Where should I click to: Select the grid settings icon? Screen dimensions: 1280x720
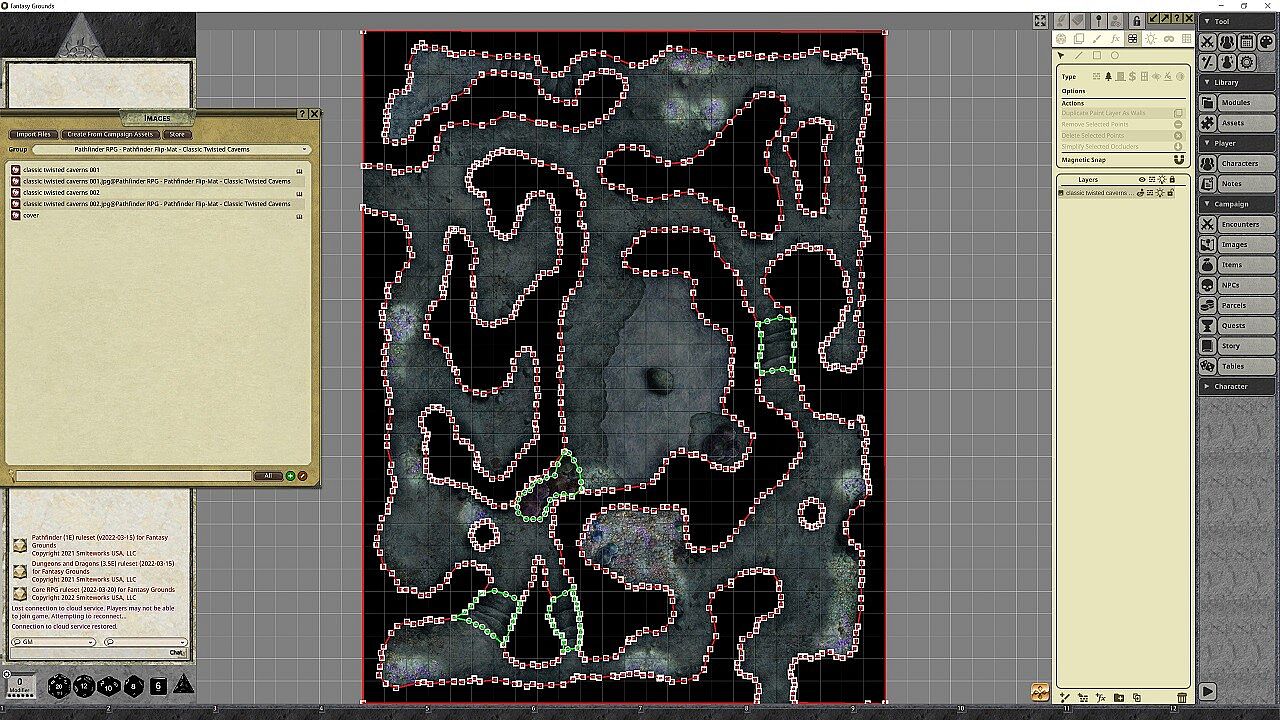click(x=1185, y=39)
